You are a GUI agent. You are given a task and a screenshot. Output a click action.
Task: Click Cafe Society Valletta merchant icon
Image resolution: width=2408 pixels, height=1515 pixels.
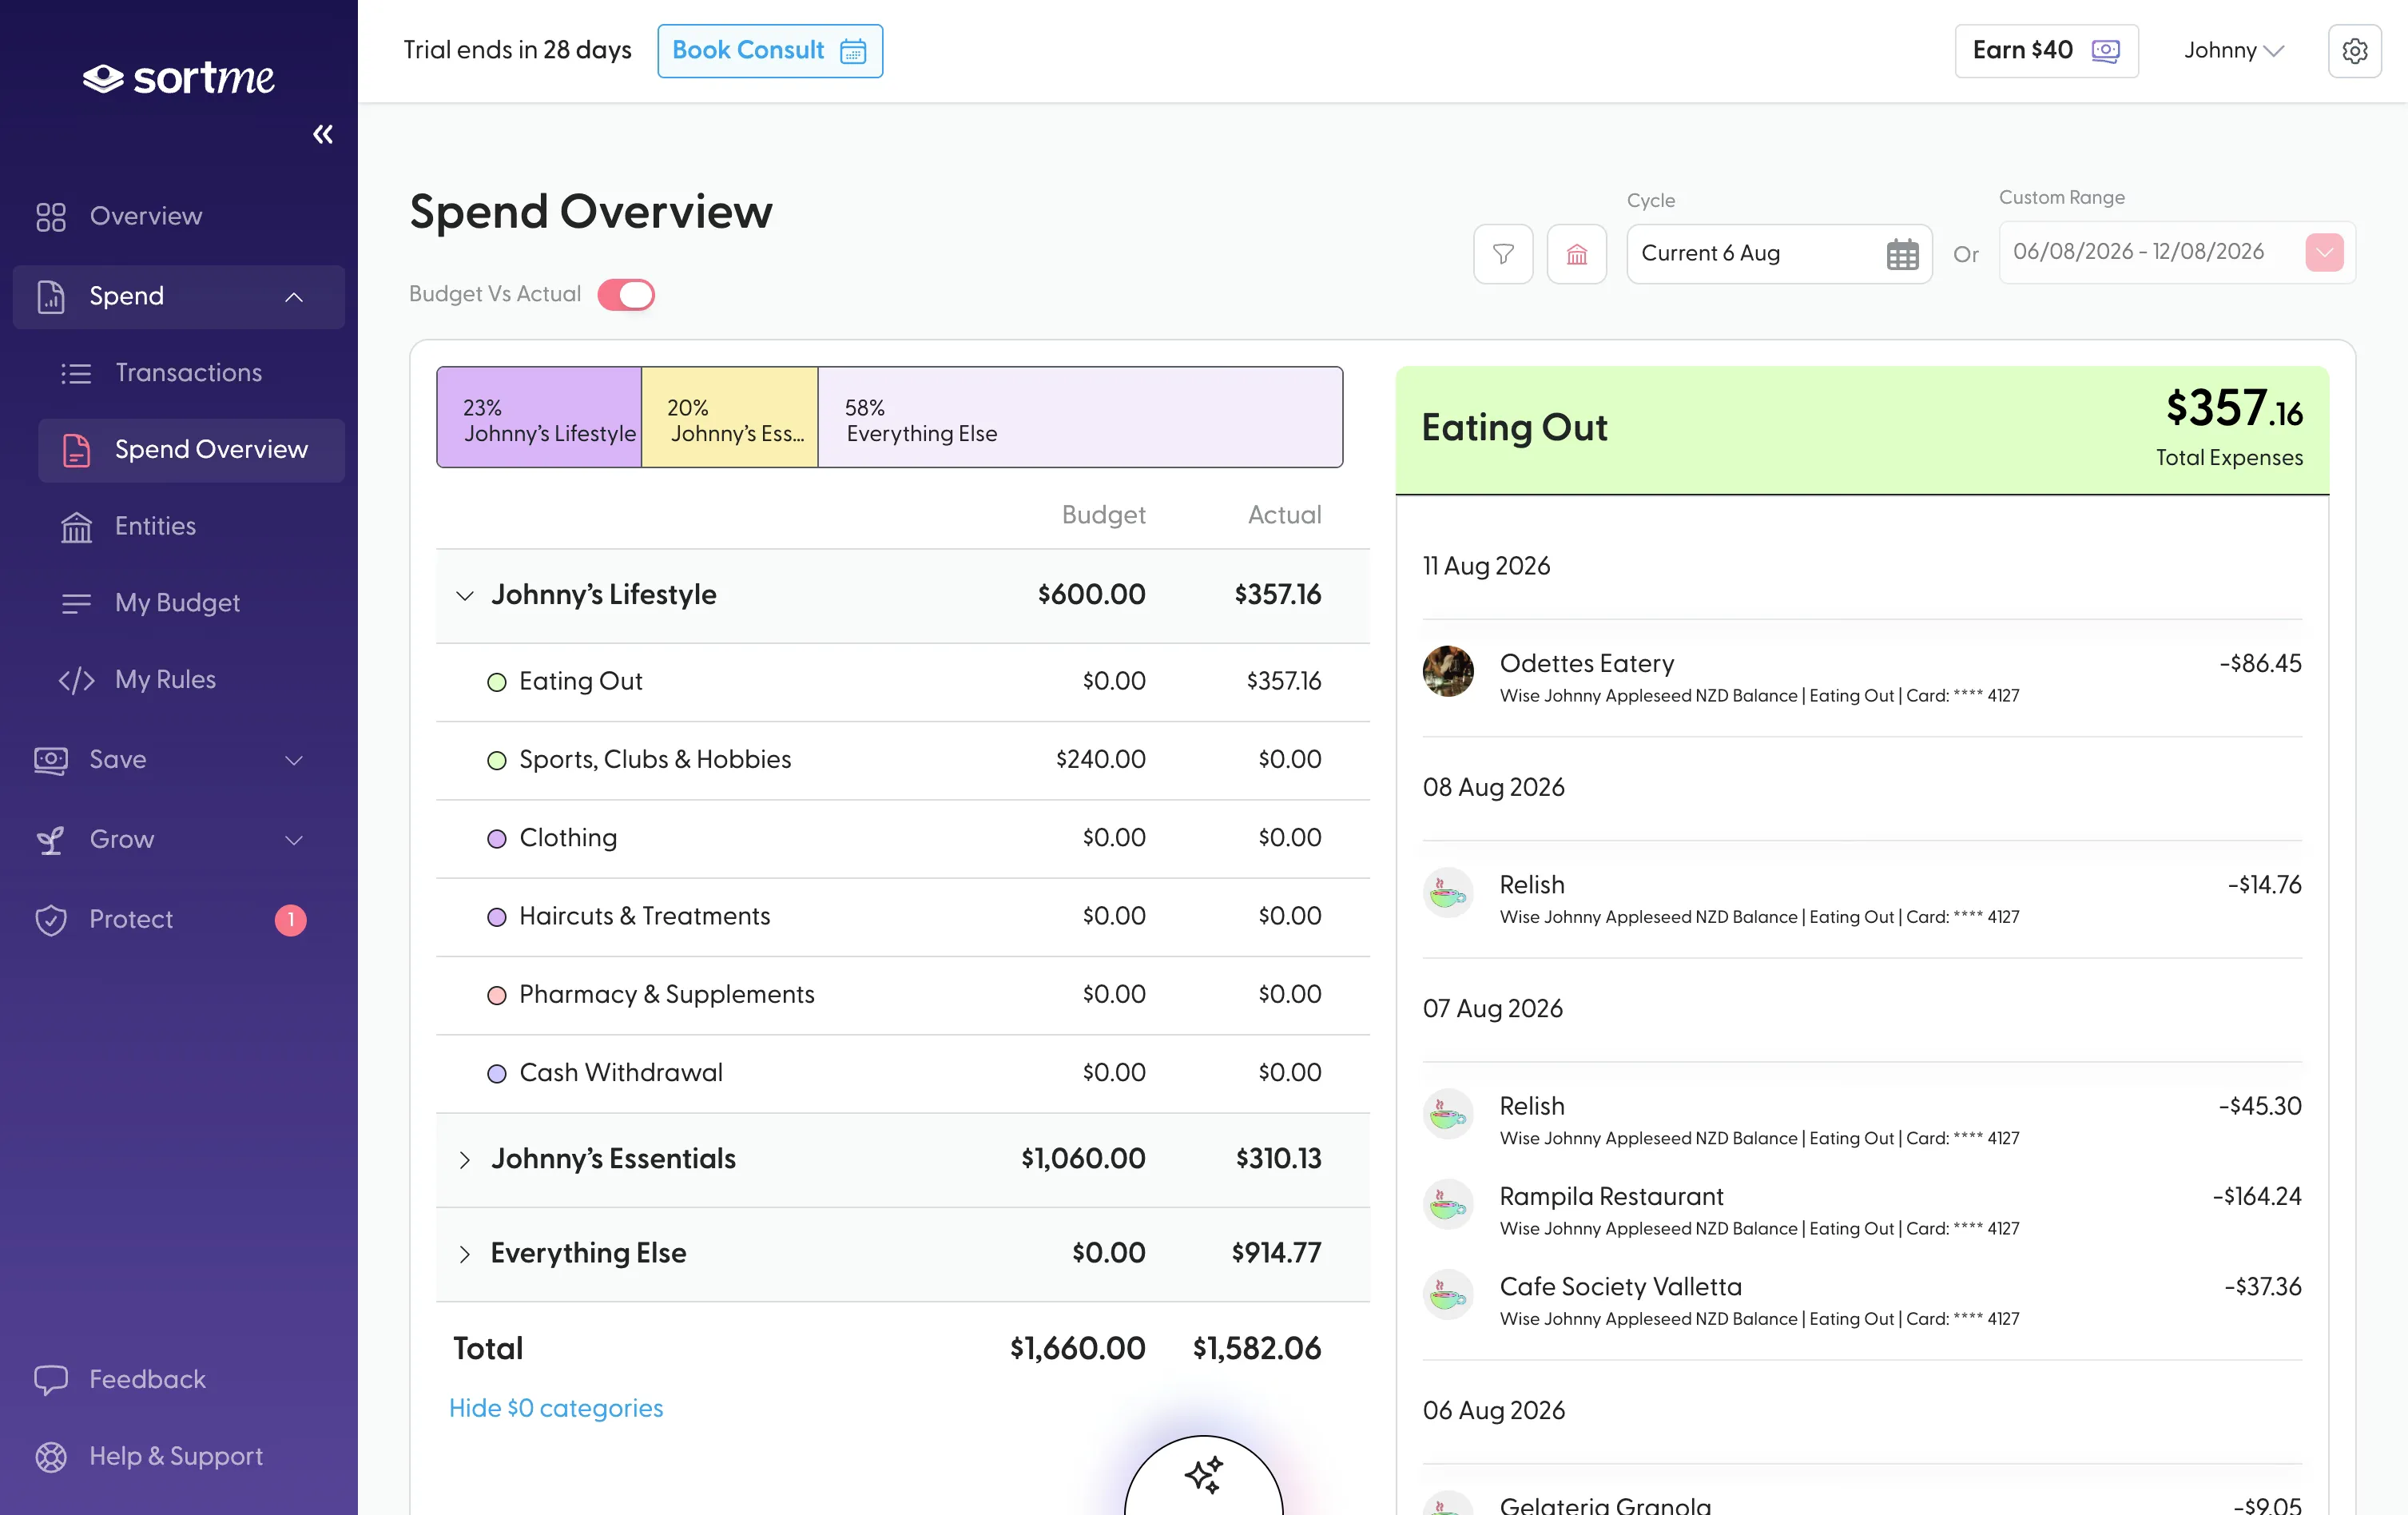click(x=1448, y=1294)
